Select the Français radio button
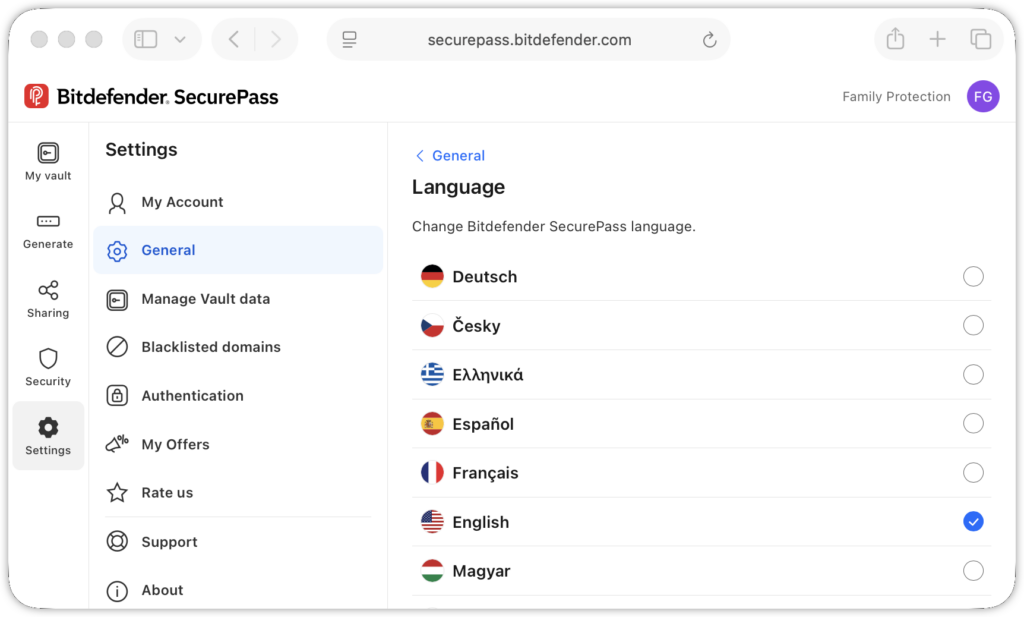1024x617 pixels. click(x=973, y=472)
